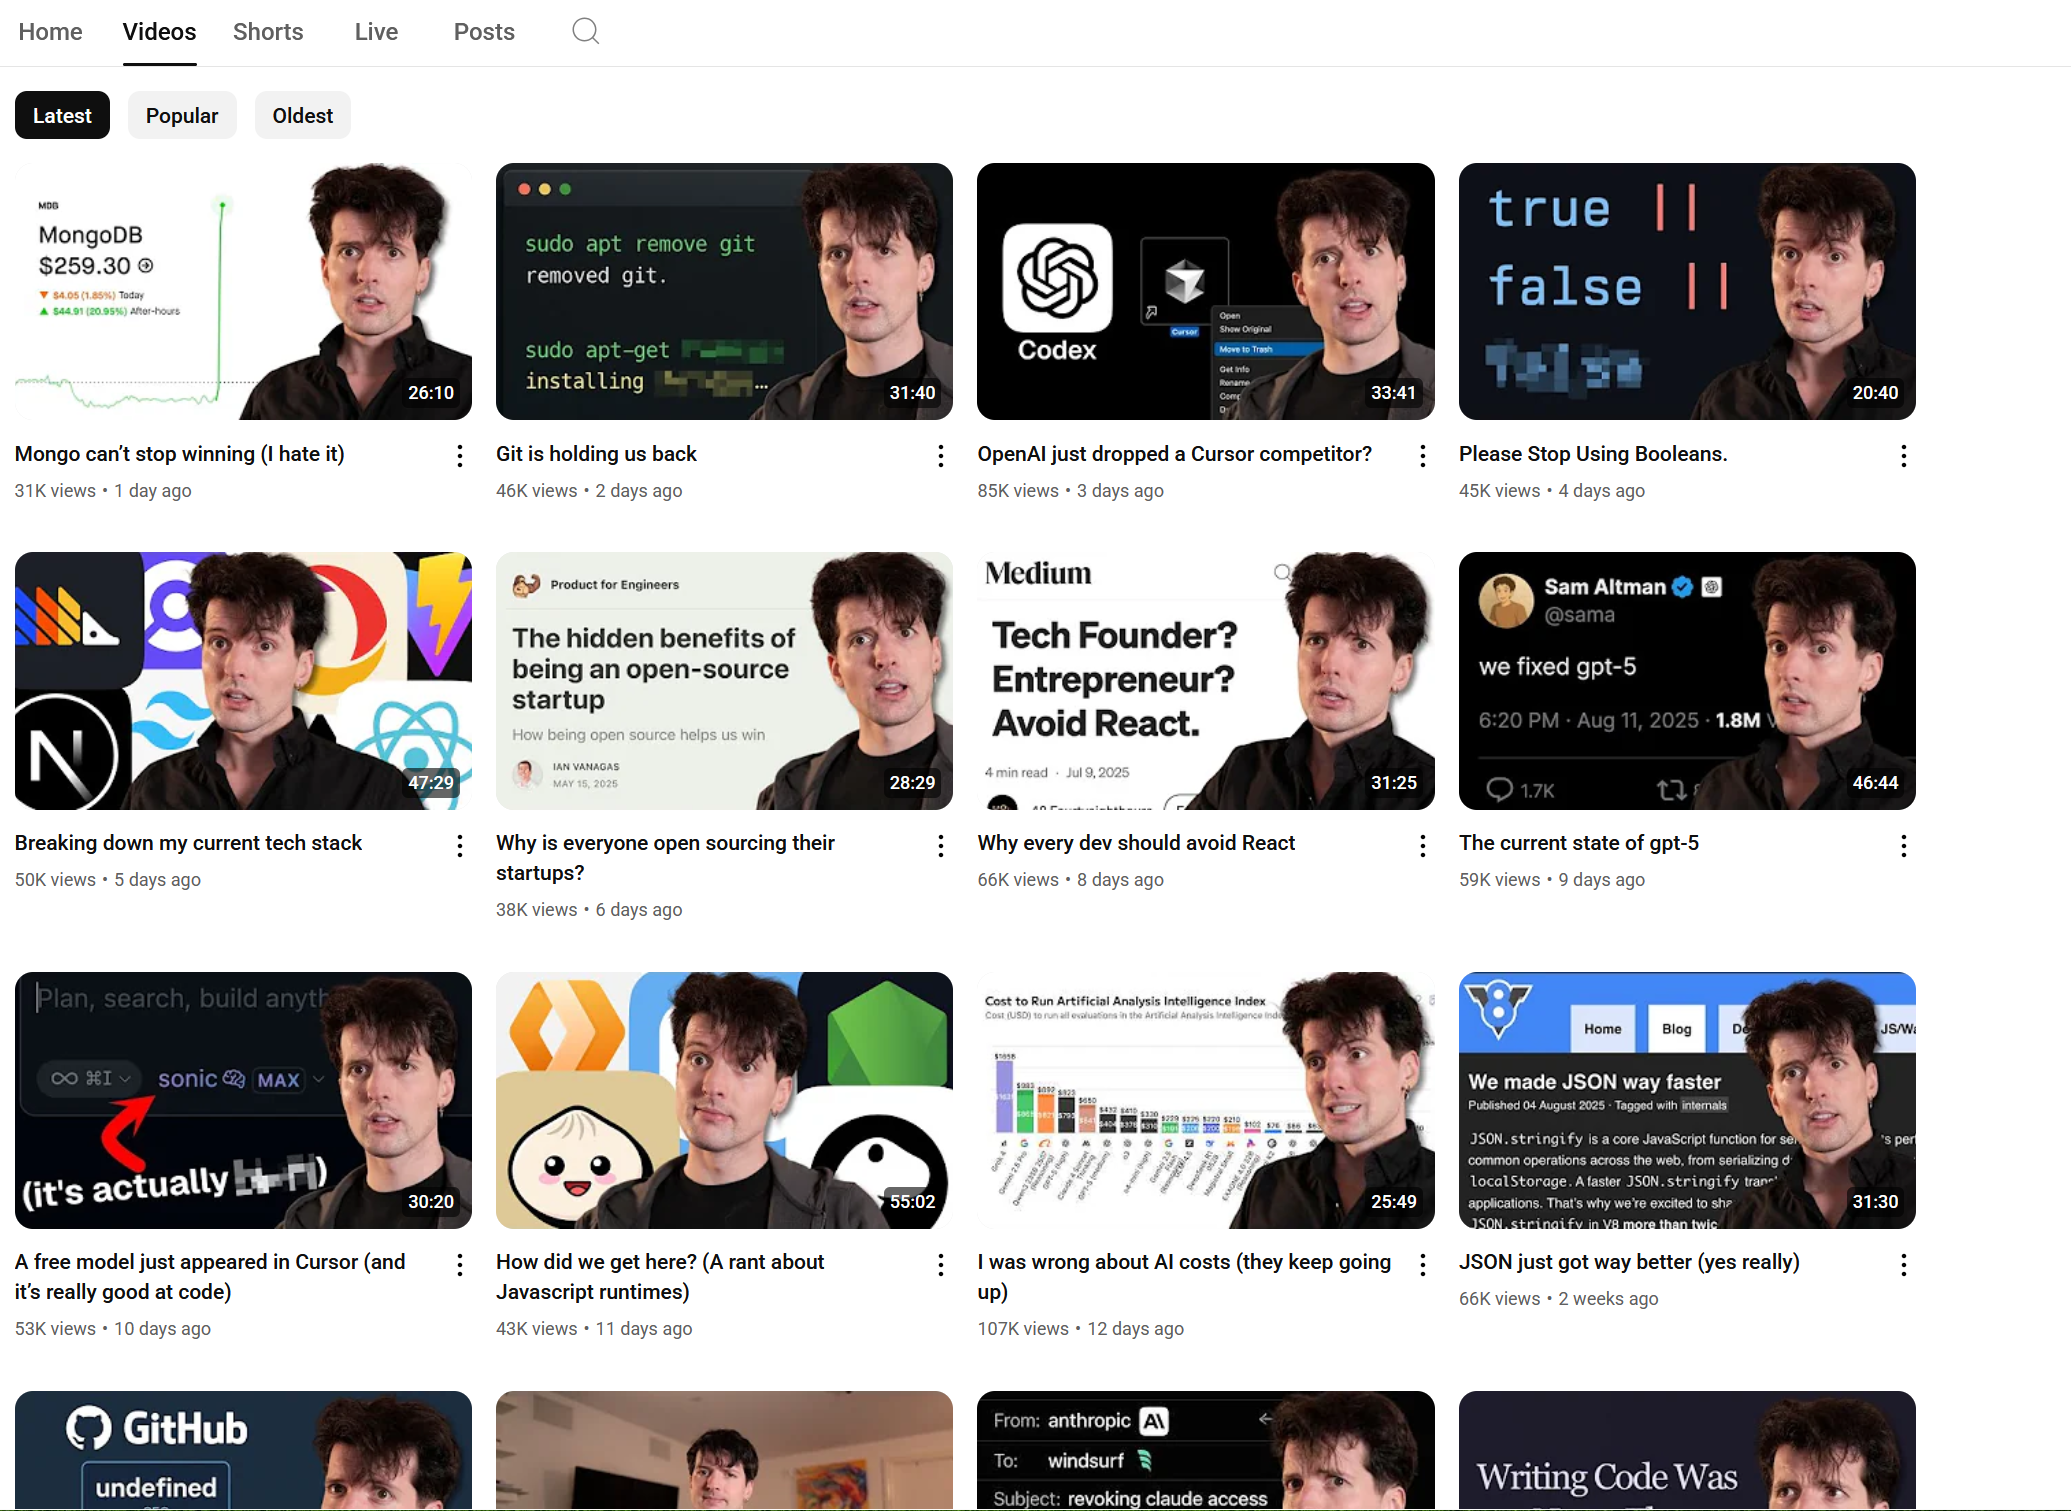
Task: Open the room-scene thumbnail between GitHub and anthropic
Action: [724, 1450]
